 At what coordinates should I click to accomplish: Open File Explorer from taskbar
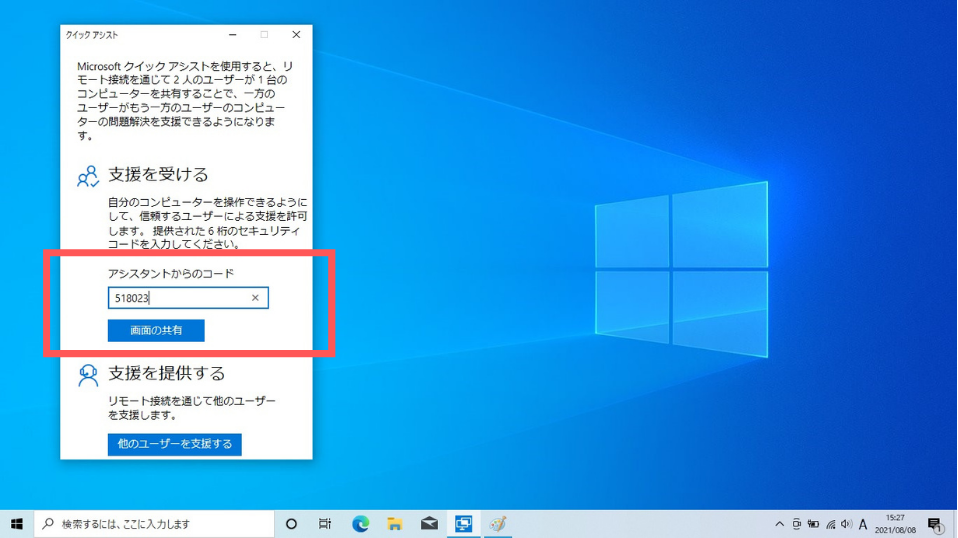point(395,524)
